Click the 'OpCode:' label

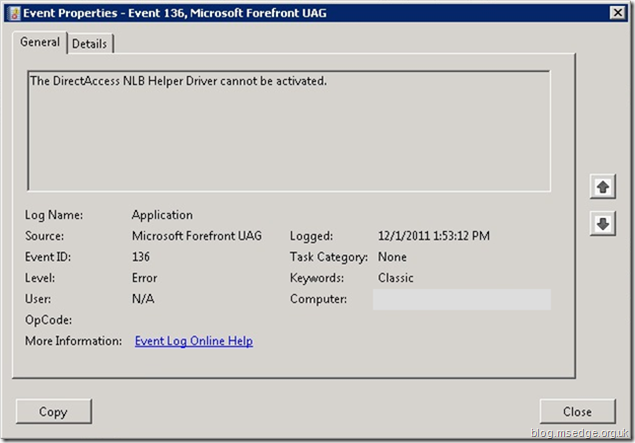49,320
